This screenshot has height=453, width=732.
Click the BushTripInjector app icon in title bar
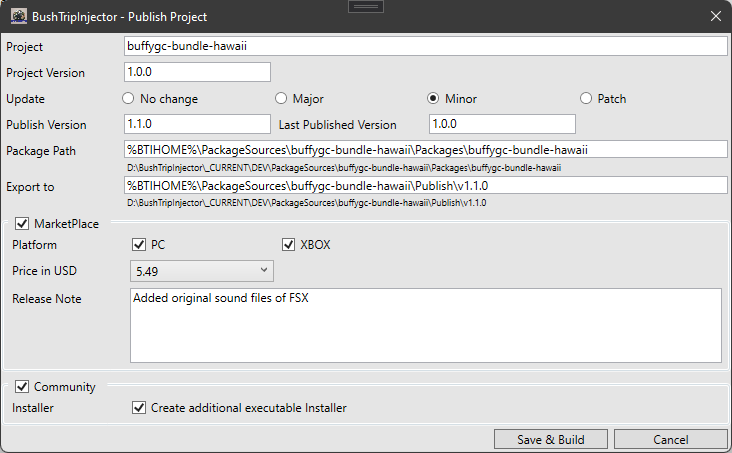(x=19, y=16)
